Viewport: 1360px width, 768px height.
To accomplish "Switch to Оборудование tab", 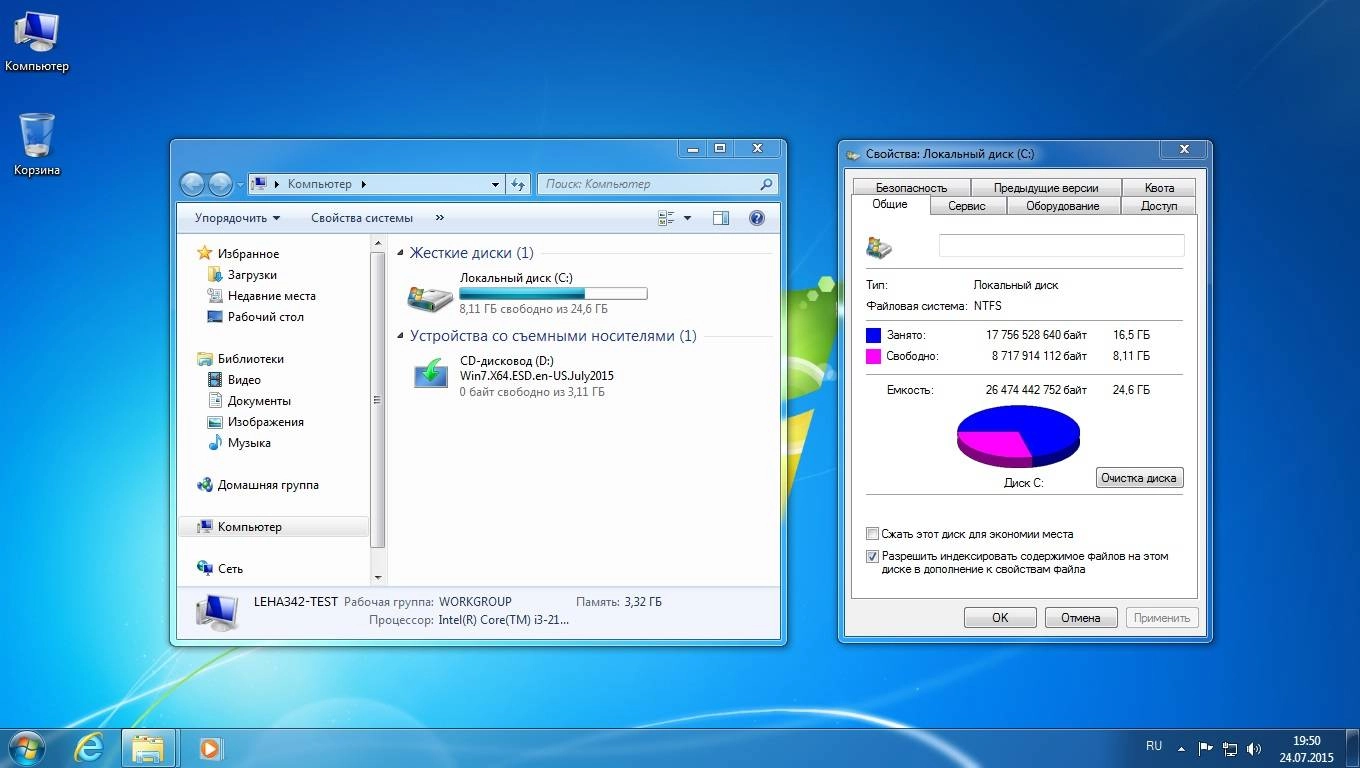I will [1063, 206].
